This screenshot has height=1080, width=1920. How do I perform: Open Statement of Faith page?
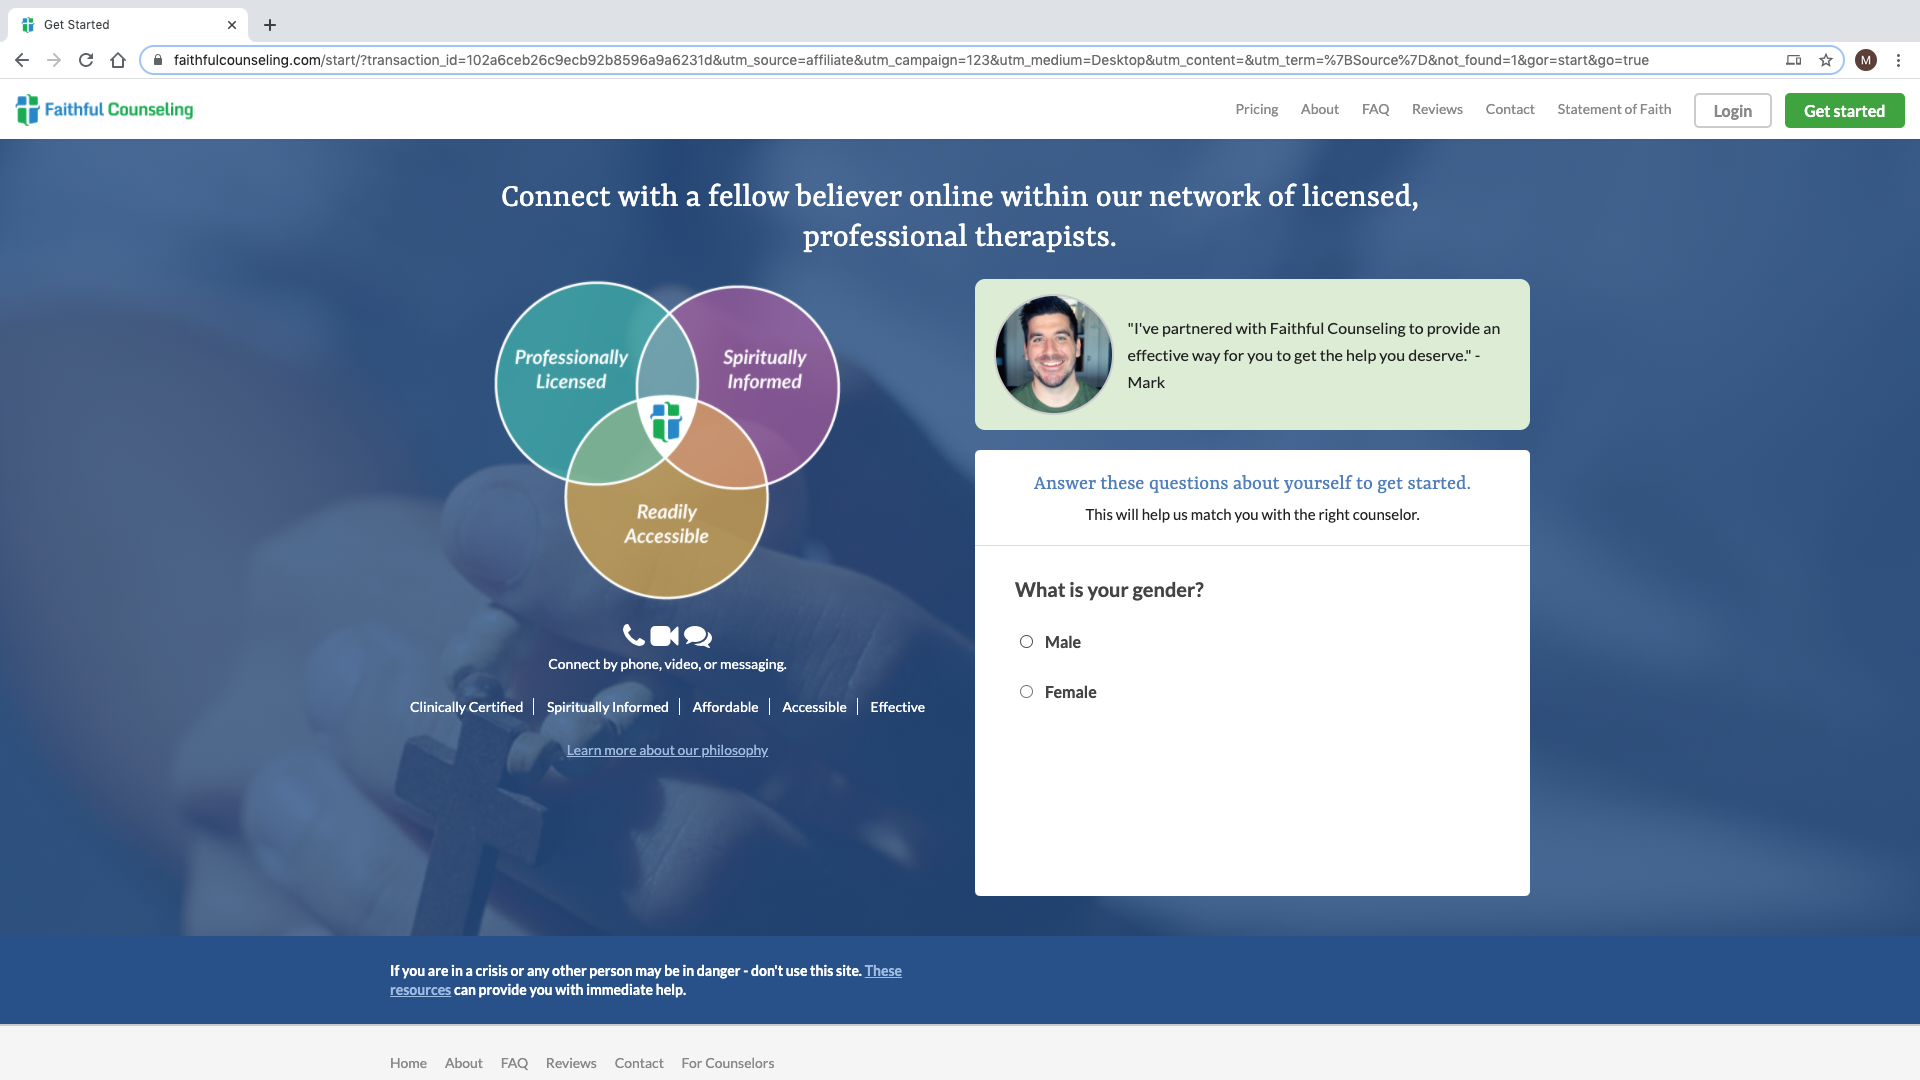[x=1614, y=109]
